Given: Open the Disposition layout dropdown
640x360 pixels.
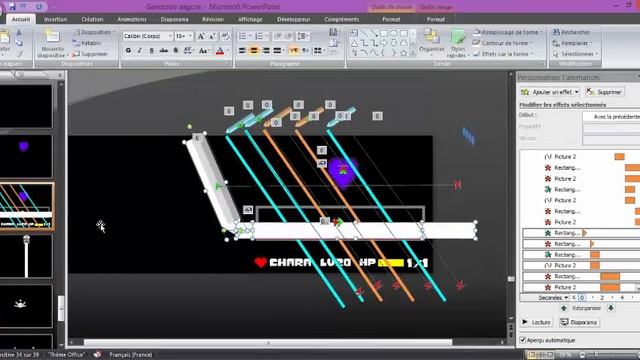Looking at the screenshot, I should [94, 32].
